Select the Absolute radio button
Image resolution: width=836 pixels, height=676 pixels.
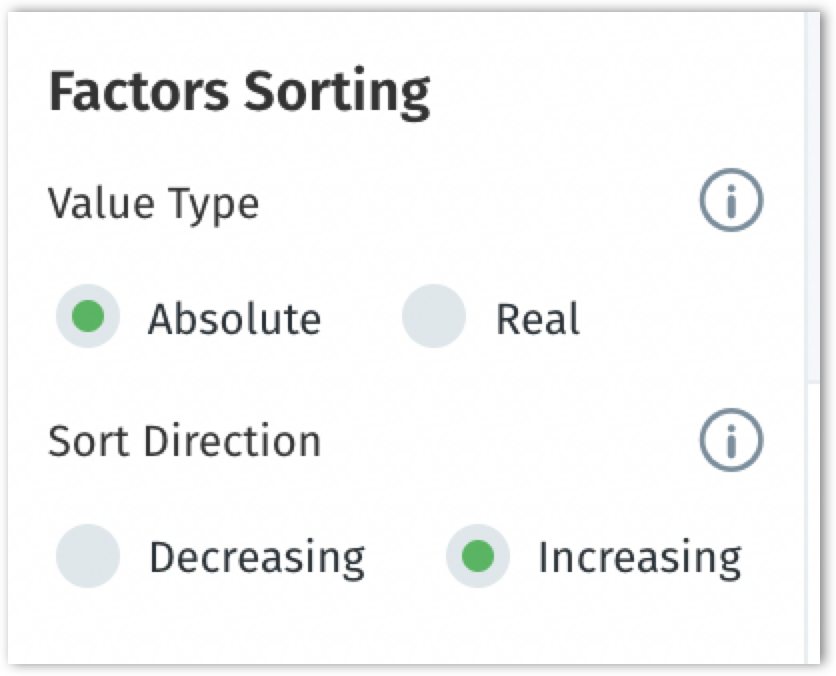click(x=88, y=317)
